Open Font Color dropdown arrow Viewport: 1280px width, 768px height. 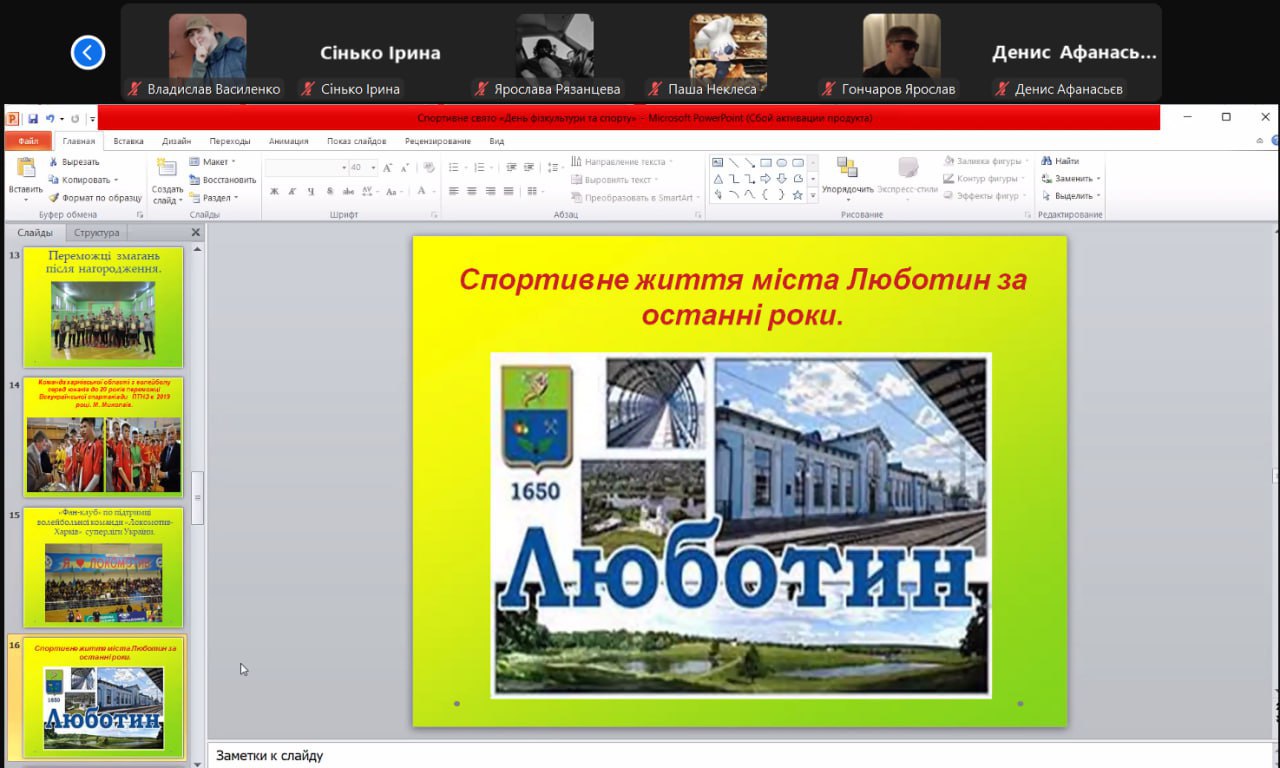point(434,191)
